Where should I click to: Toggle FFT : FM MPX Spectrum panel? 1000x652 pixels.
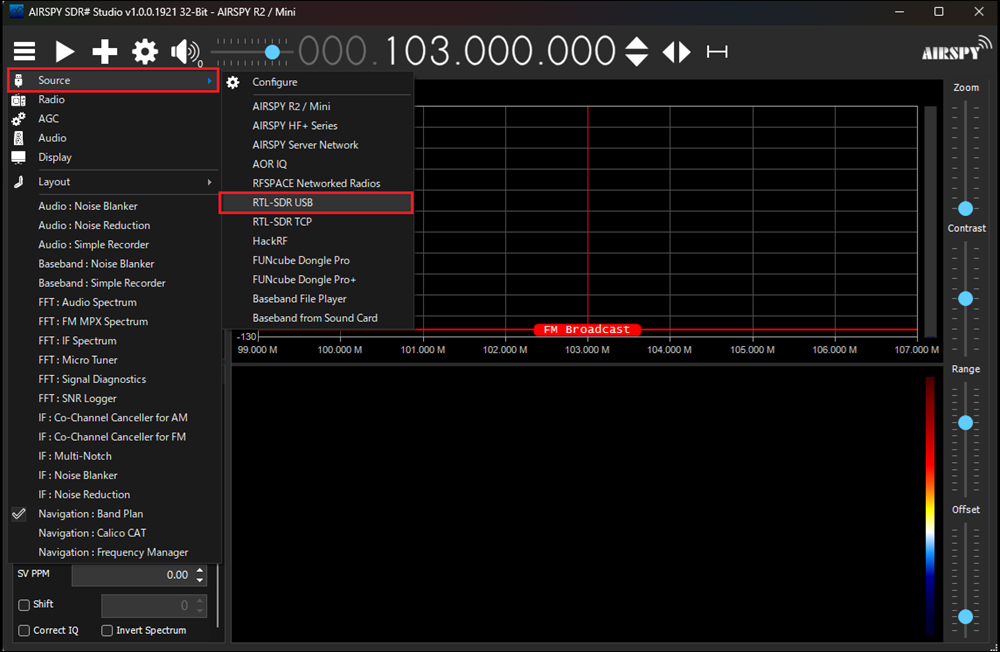115,322
